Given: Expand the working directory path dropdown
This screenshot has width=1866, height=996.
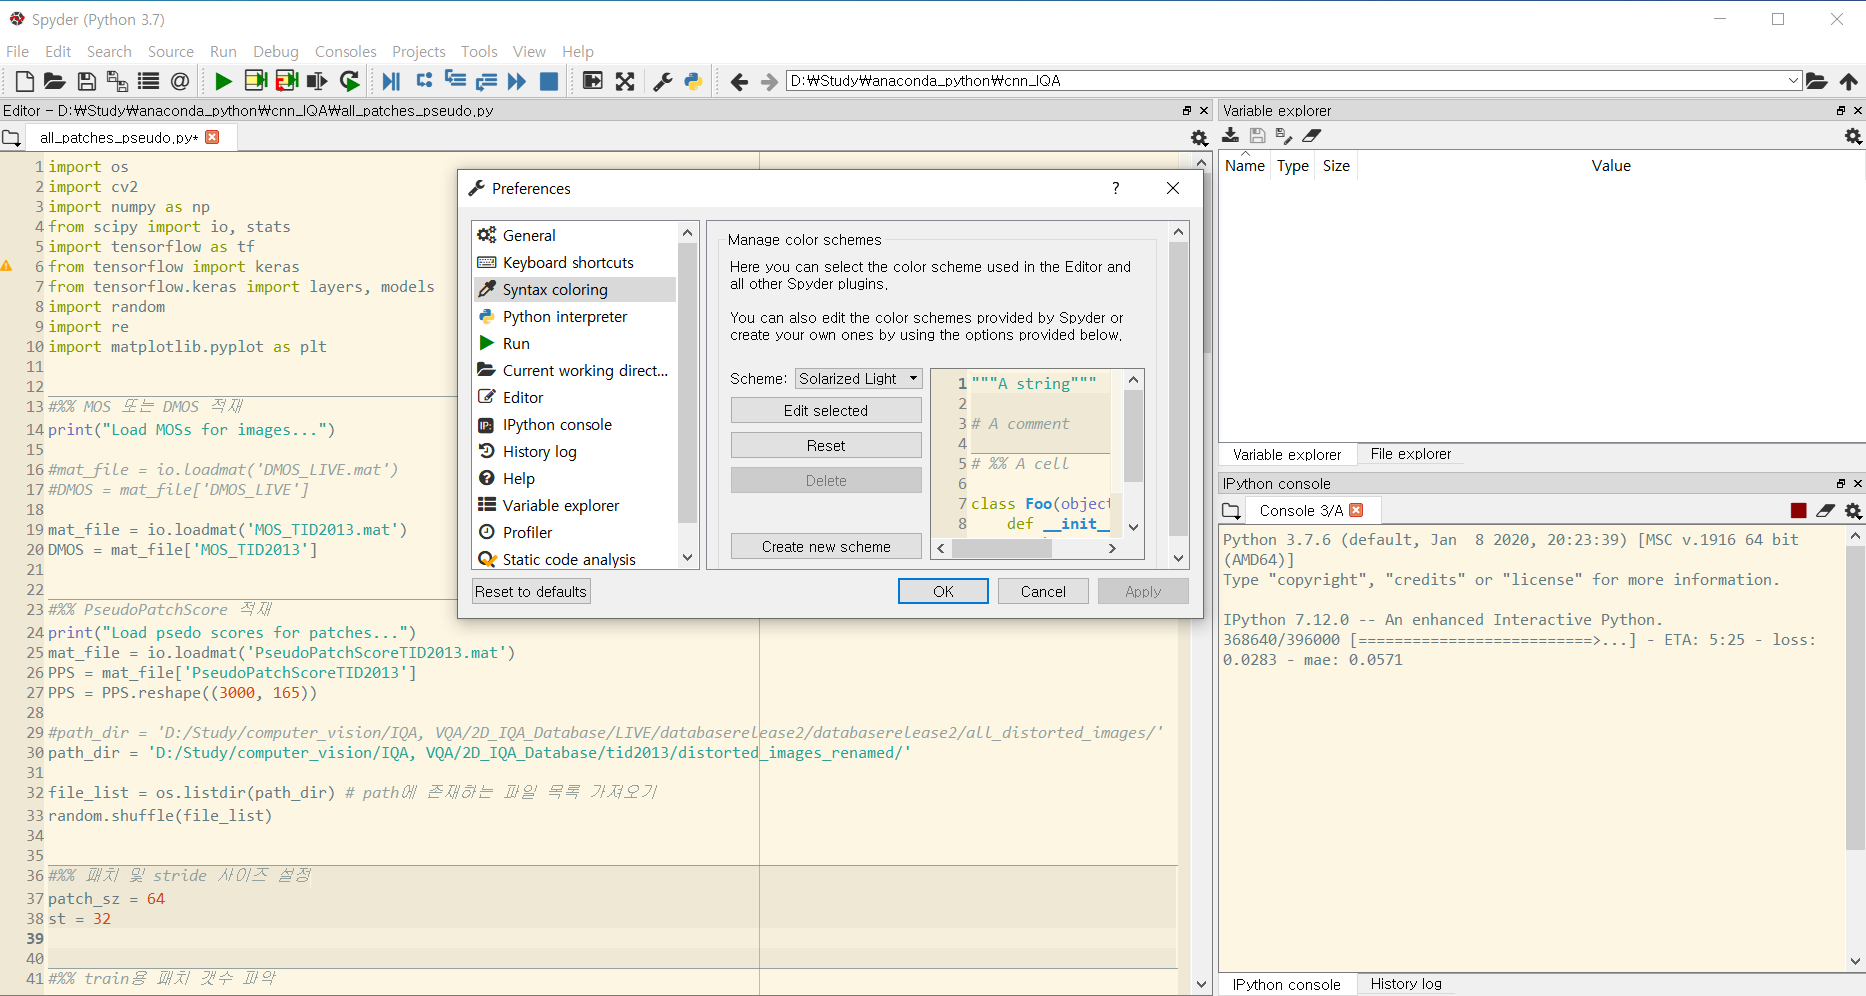Looking at the screenshot, I should pyautogui.click(x=1793, y=81).
